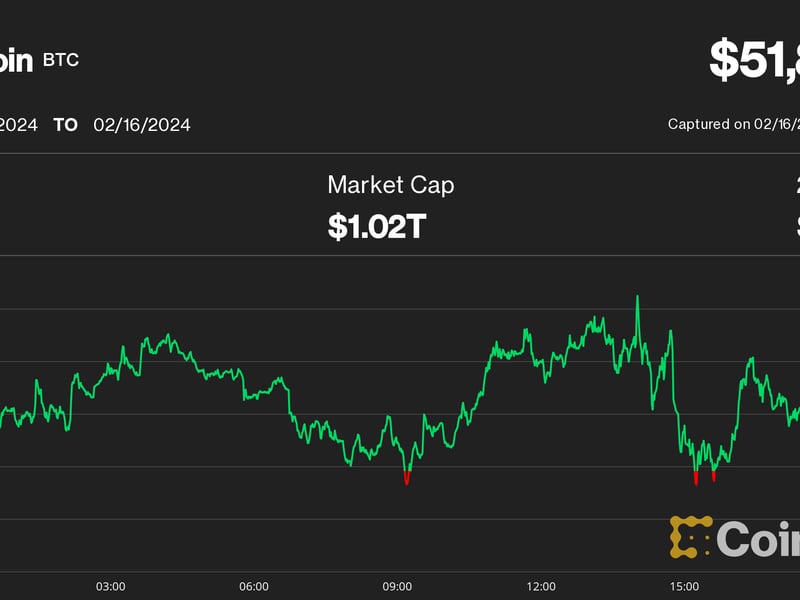Select the second red dip marker after 15:00
Viewport: 800px width, 600px height.
(x=713, y=475)
